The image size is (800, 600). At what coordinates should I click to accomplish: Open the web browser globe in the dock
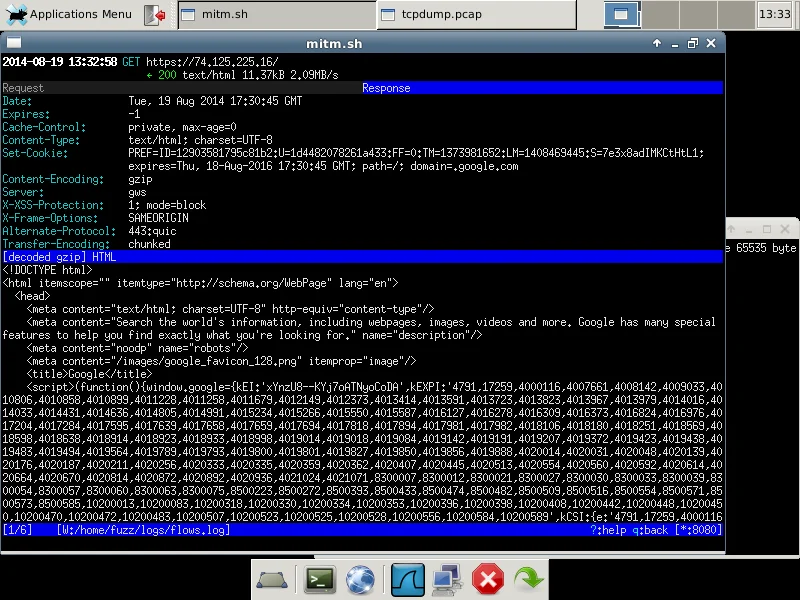[x=361, y=580]
